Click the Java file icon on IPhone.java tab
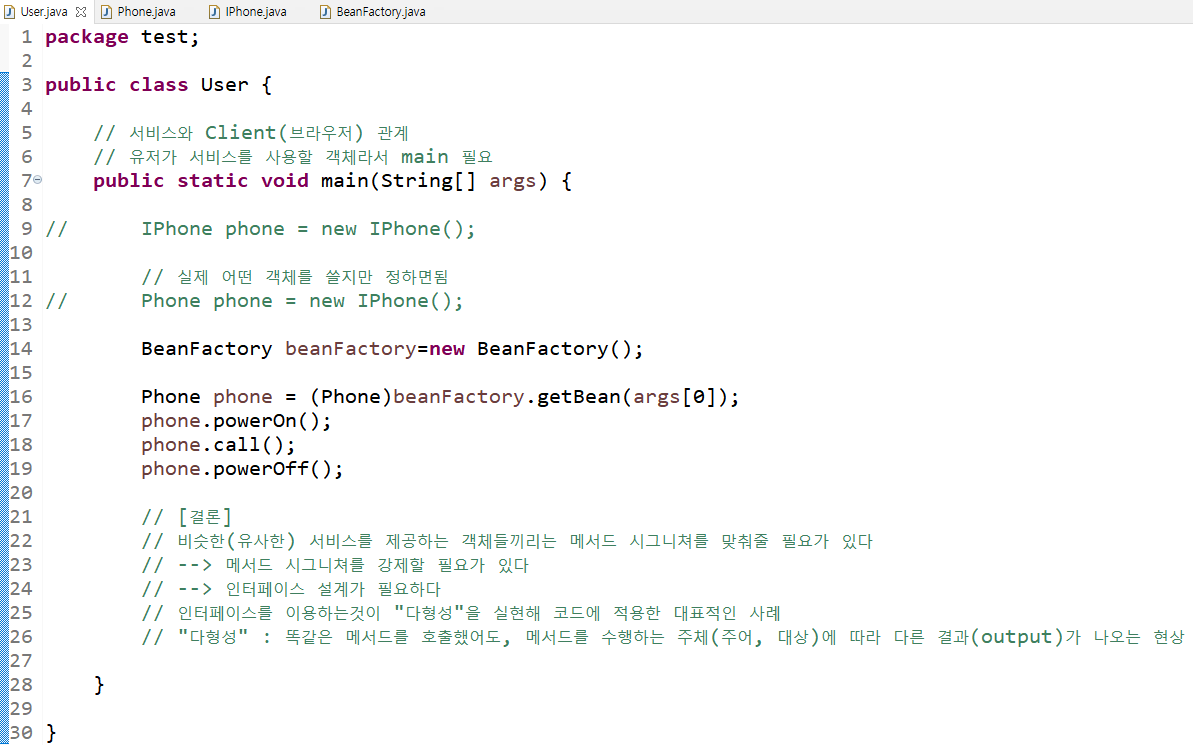 click(215, 11)
